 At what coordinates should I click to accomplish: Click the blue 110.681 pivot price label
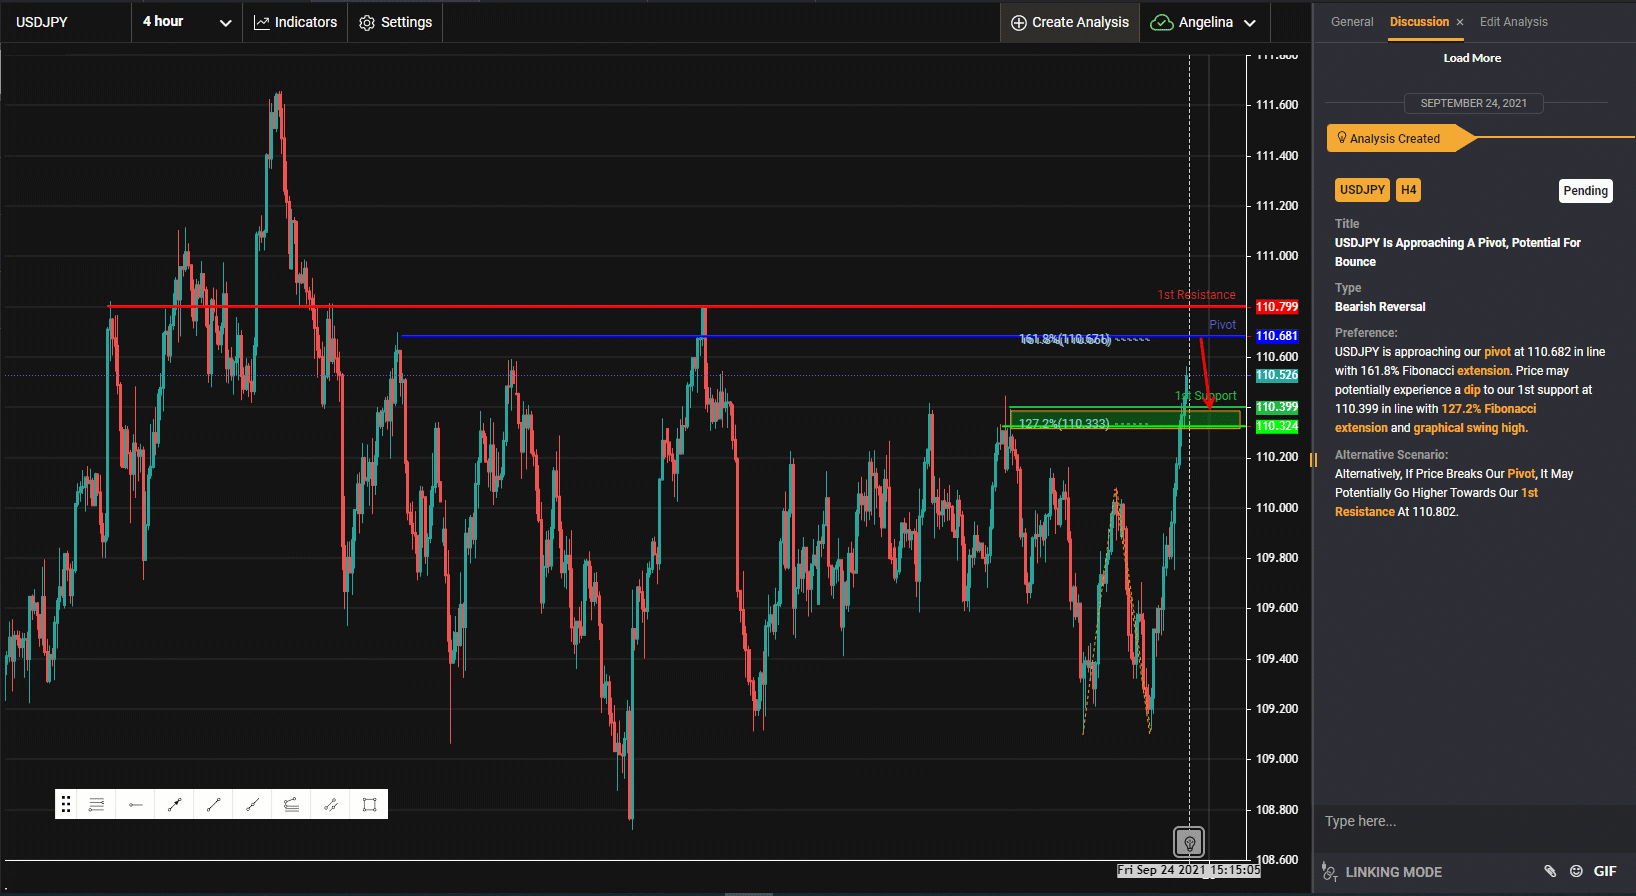(x=1277, y=336)
